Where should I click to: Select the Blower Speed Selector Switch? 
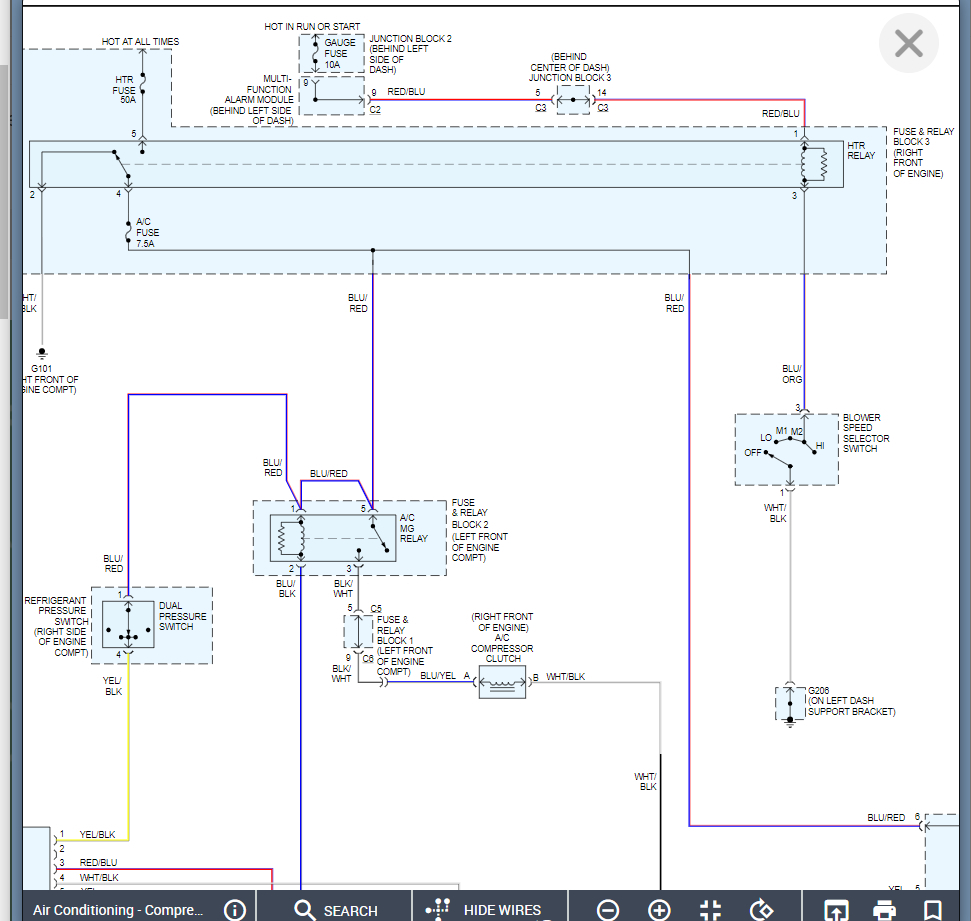(787, 450)
